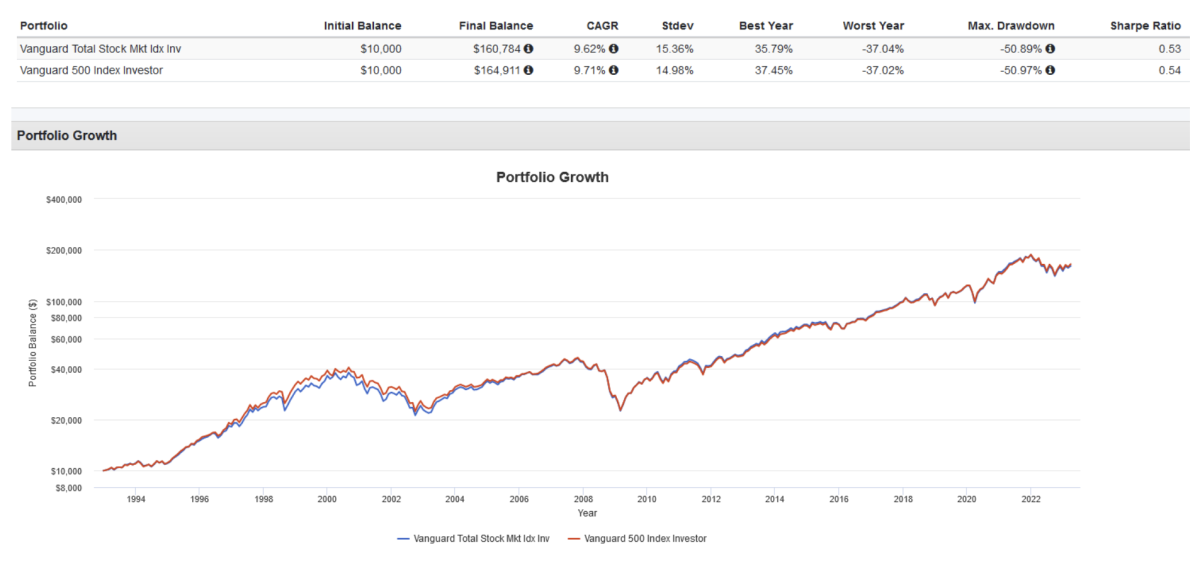Click $10,000 initial balance for Vanguard Total Stock
Screen dimensions: 1200x562
coord(380,48)
